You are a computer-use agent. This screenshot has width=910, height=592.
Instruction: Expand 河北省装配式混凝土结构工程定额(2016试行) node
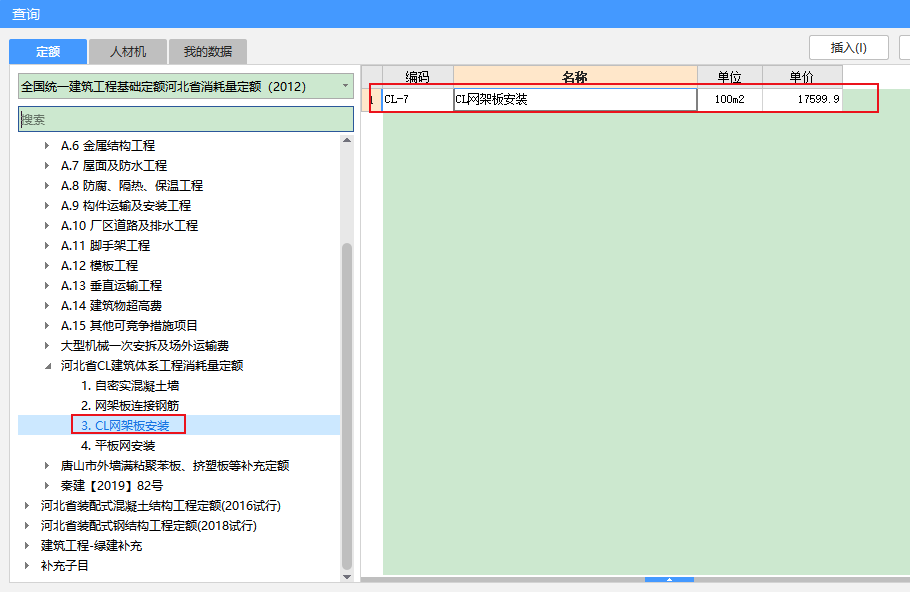[x=27, y=506]
